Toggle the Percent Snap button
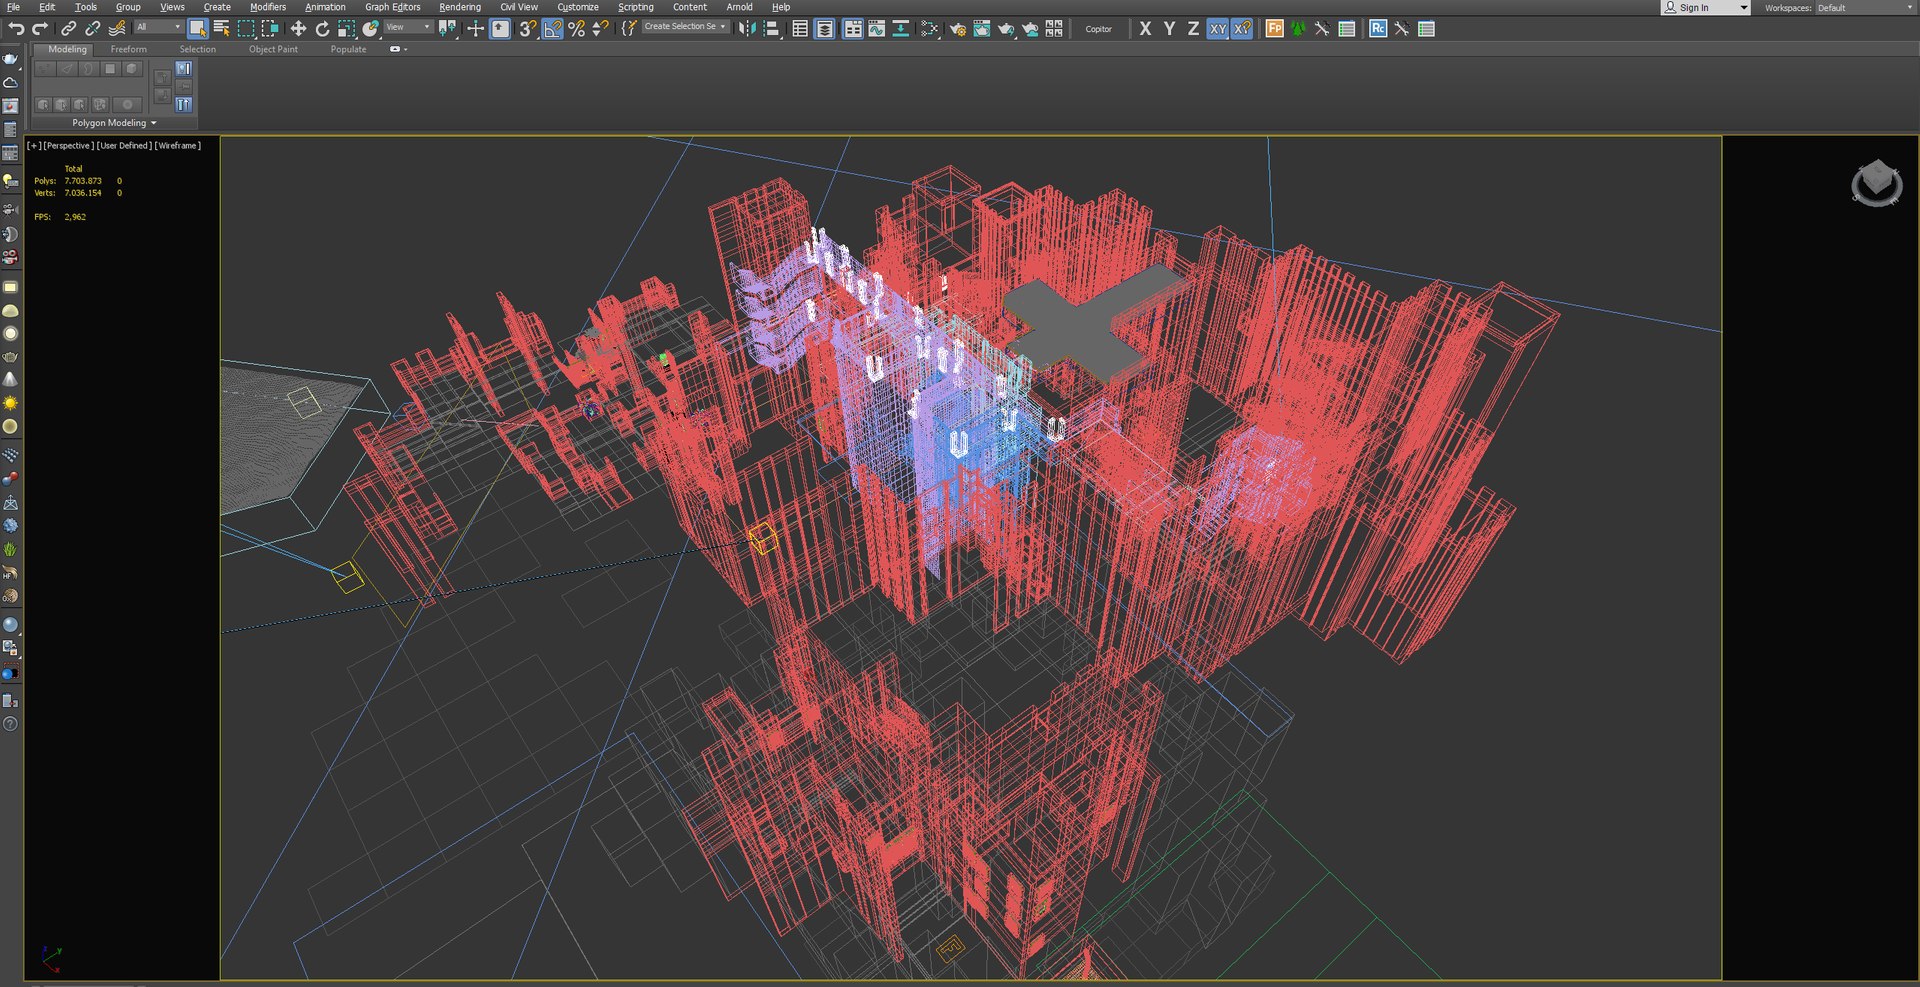This screenshot has height=987, width=1920. tap(576, 29)
